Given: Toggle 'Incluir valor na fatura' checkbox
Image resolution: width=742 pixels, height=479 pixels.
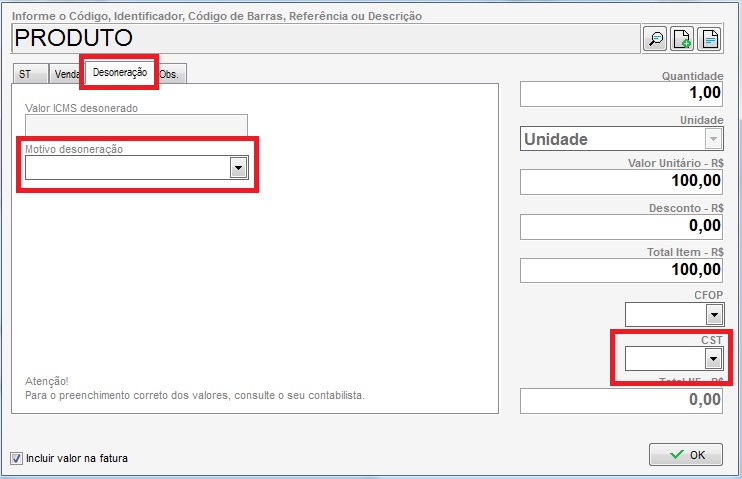Looking at the screenshot, I should click(16, 458).
